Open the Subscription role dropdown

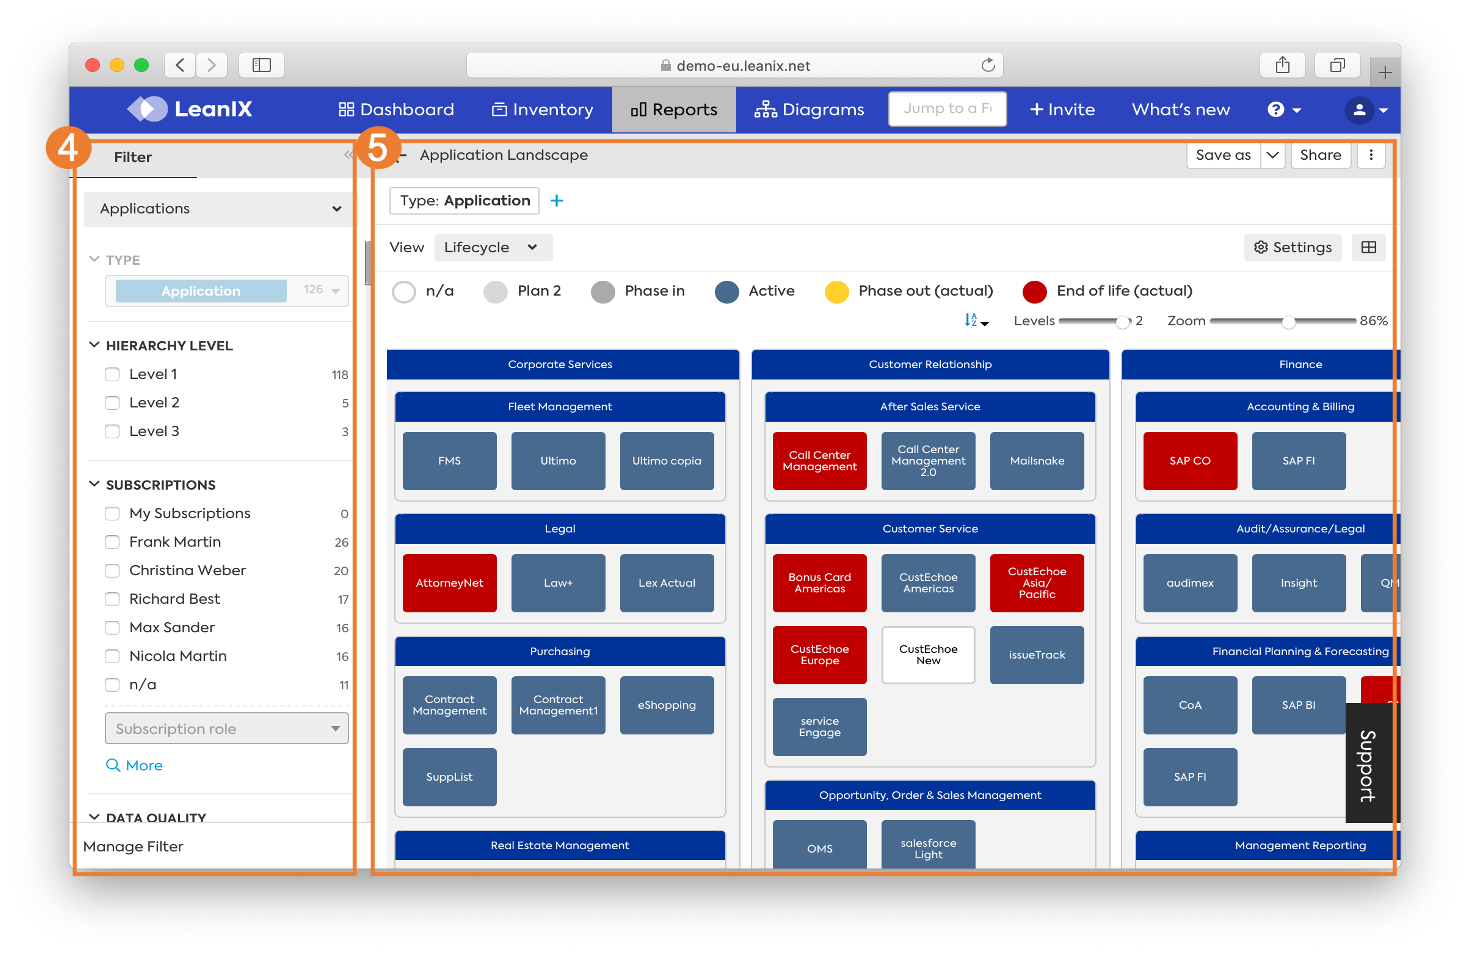(x=226, y=729)
